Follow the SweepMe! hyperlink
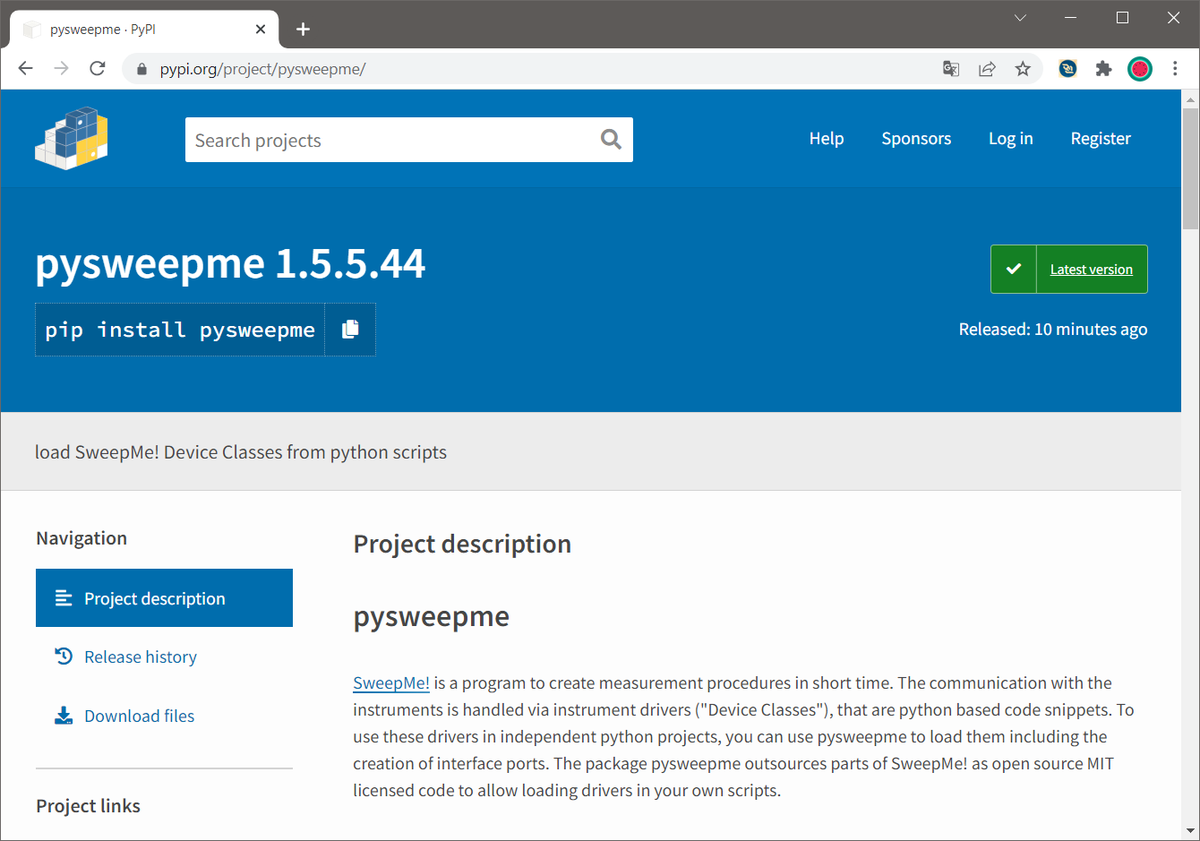 [391, 683]
